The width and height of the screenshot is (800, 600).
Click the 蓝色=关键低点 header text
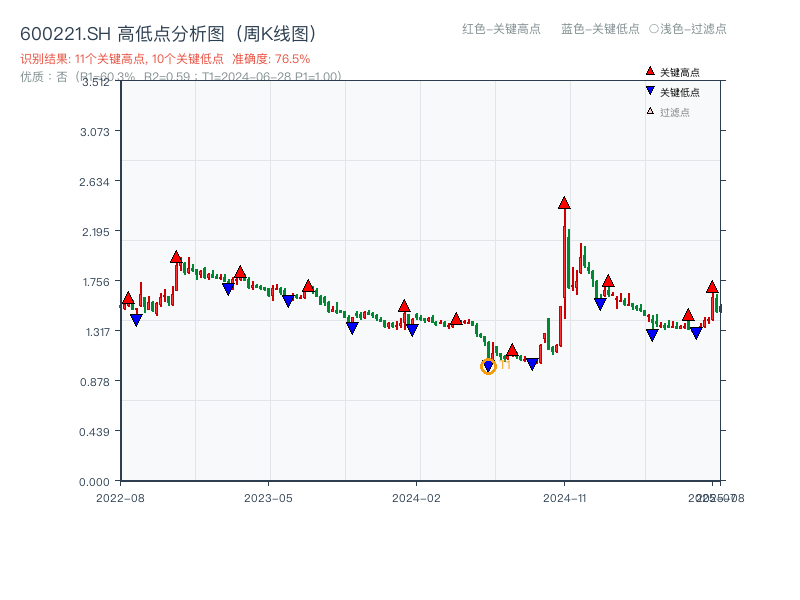(x=600, y=29)
